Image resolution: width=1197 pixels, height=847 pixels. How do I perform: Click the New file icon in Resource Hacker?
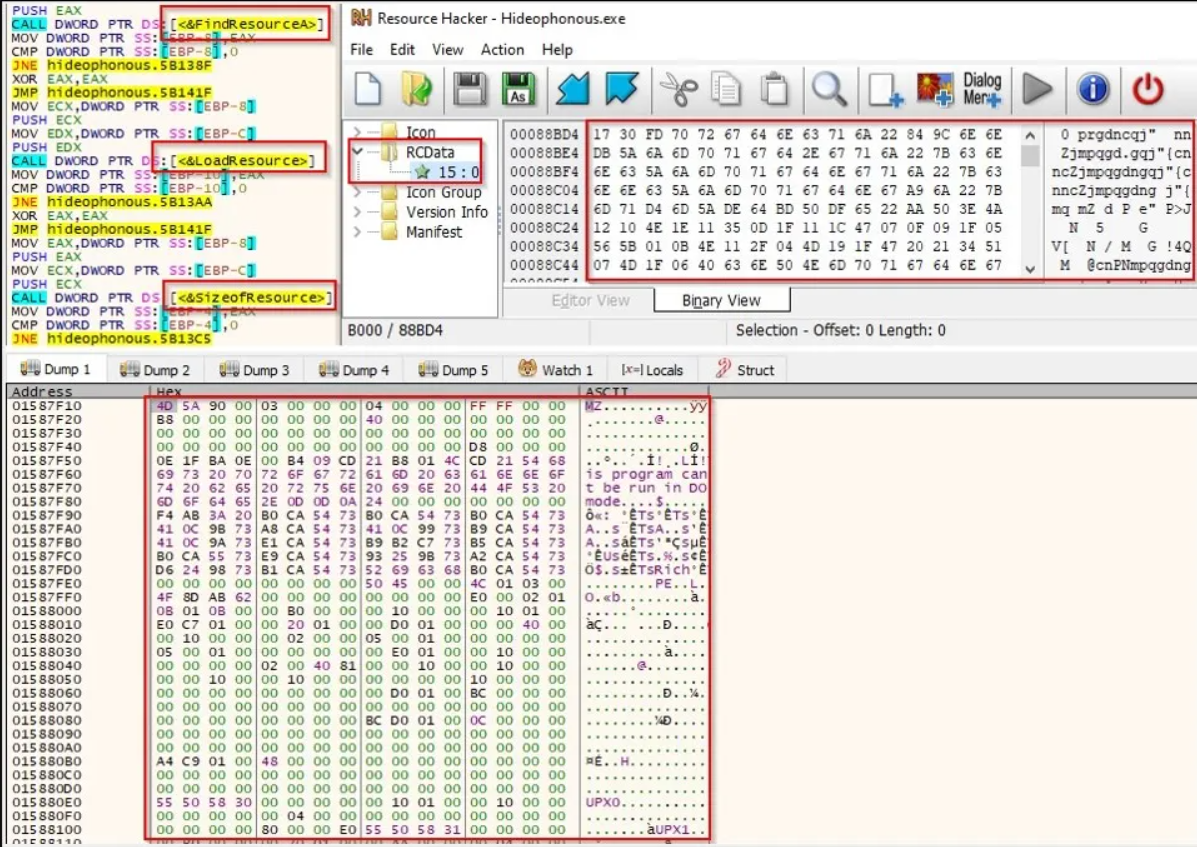tap(368, 89)
